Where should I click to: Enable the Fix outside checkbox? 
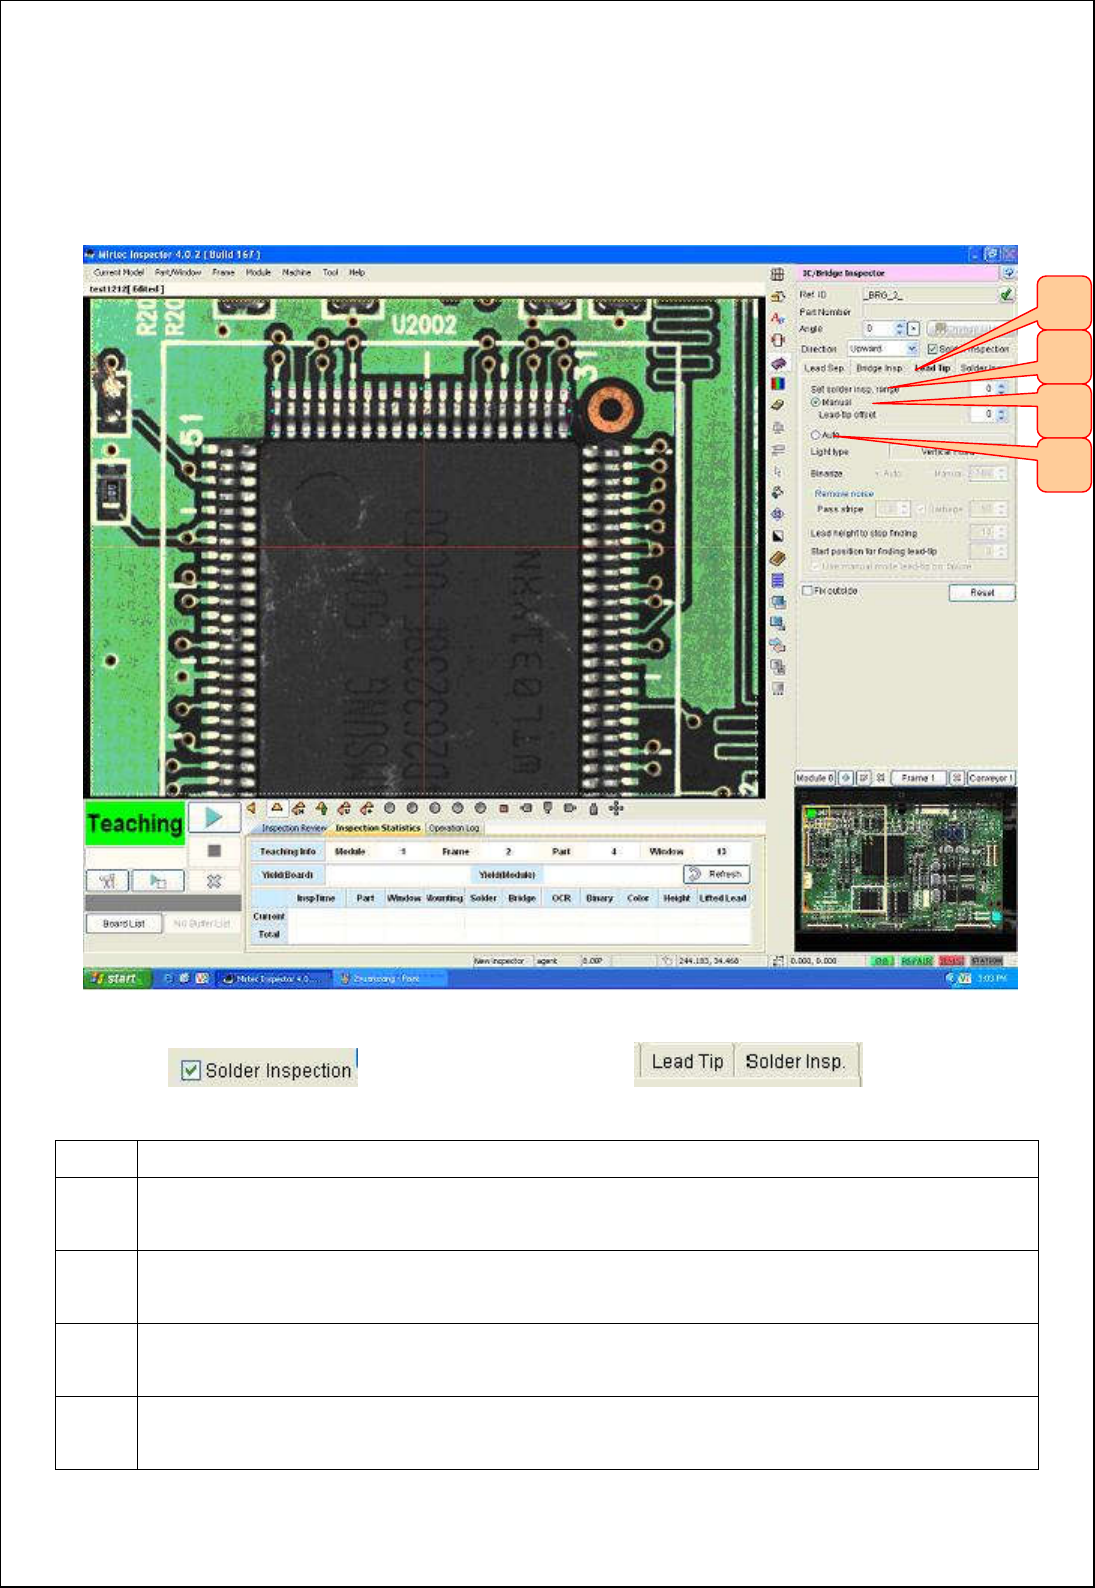click(808, 591)
